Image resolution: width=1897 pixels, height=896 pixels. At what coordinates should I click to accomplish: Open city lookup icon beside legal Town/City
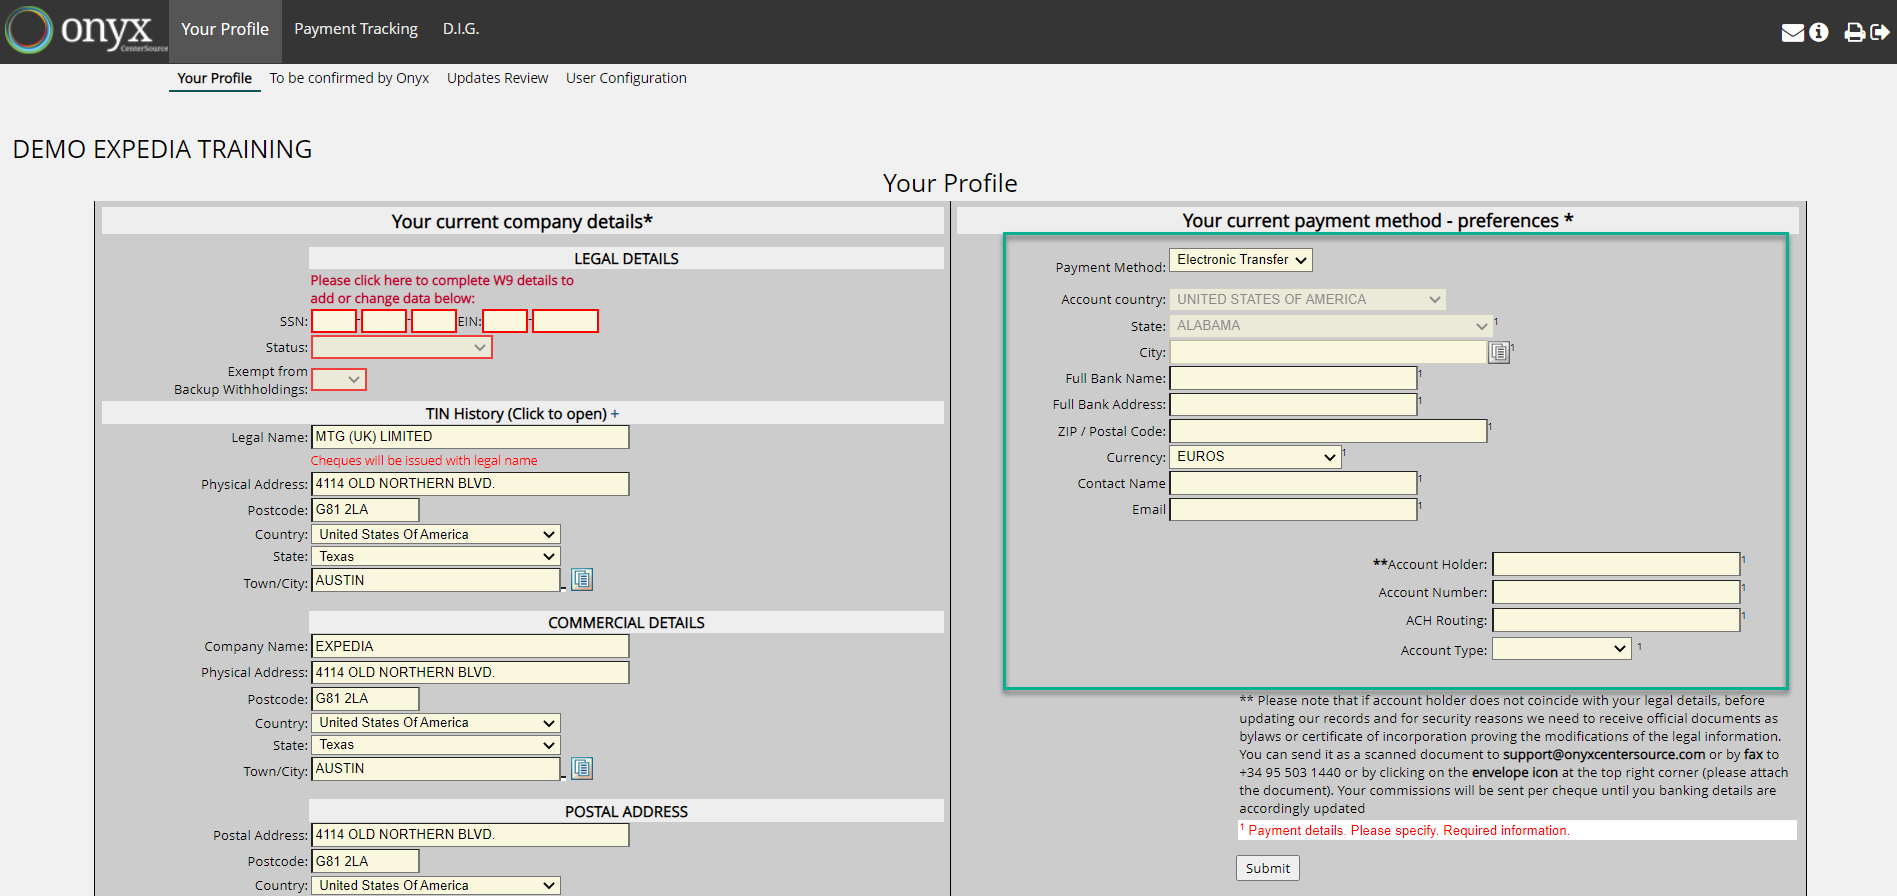(582, 579)
